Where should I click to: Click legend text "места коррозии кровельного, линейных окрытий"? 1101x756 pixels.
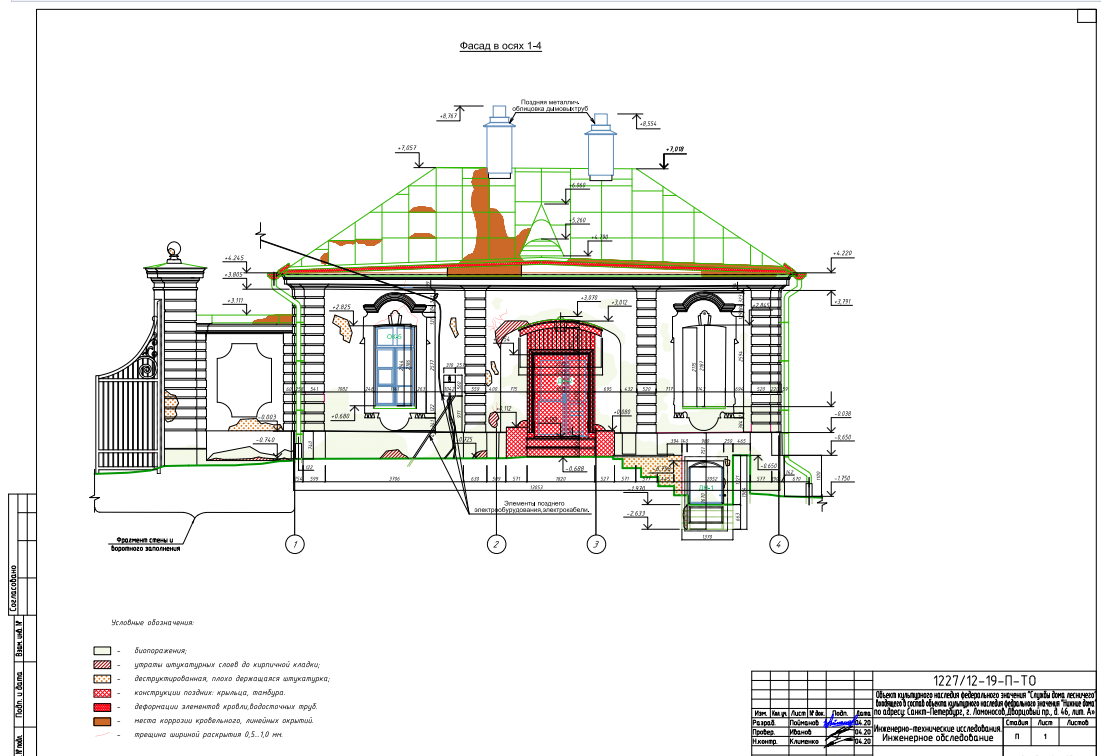pos(224,721)
